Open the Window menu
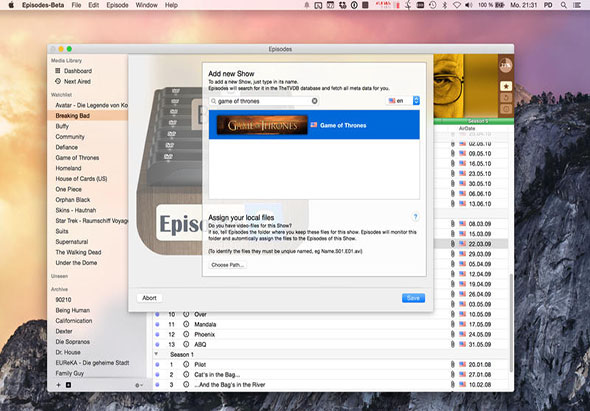 coord(146,5)
